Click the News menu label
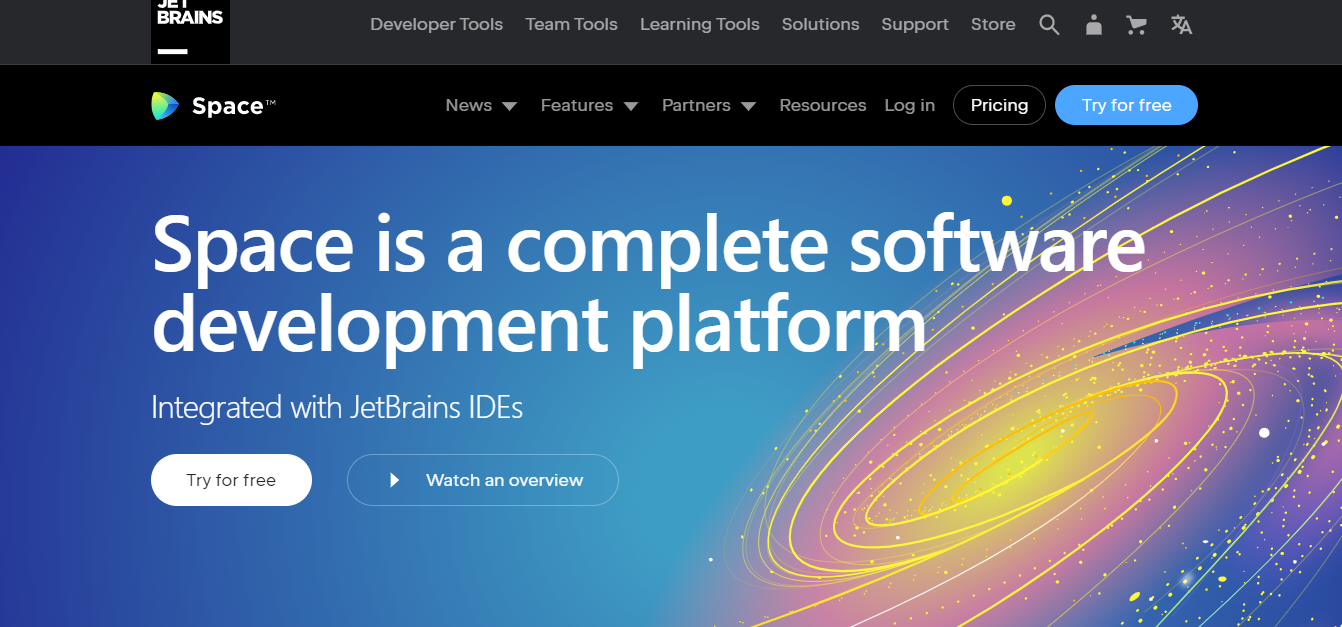The image size is (1342, 627). pos(468,105)
